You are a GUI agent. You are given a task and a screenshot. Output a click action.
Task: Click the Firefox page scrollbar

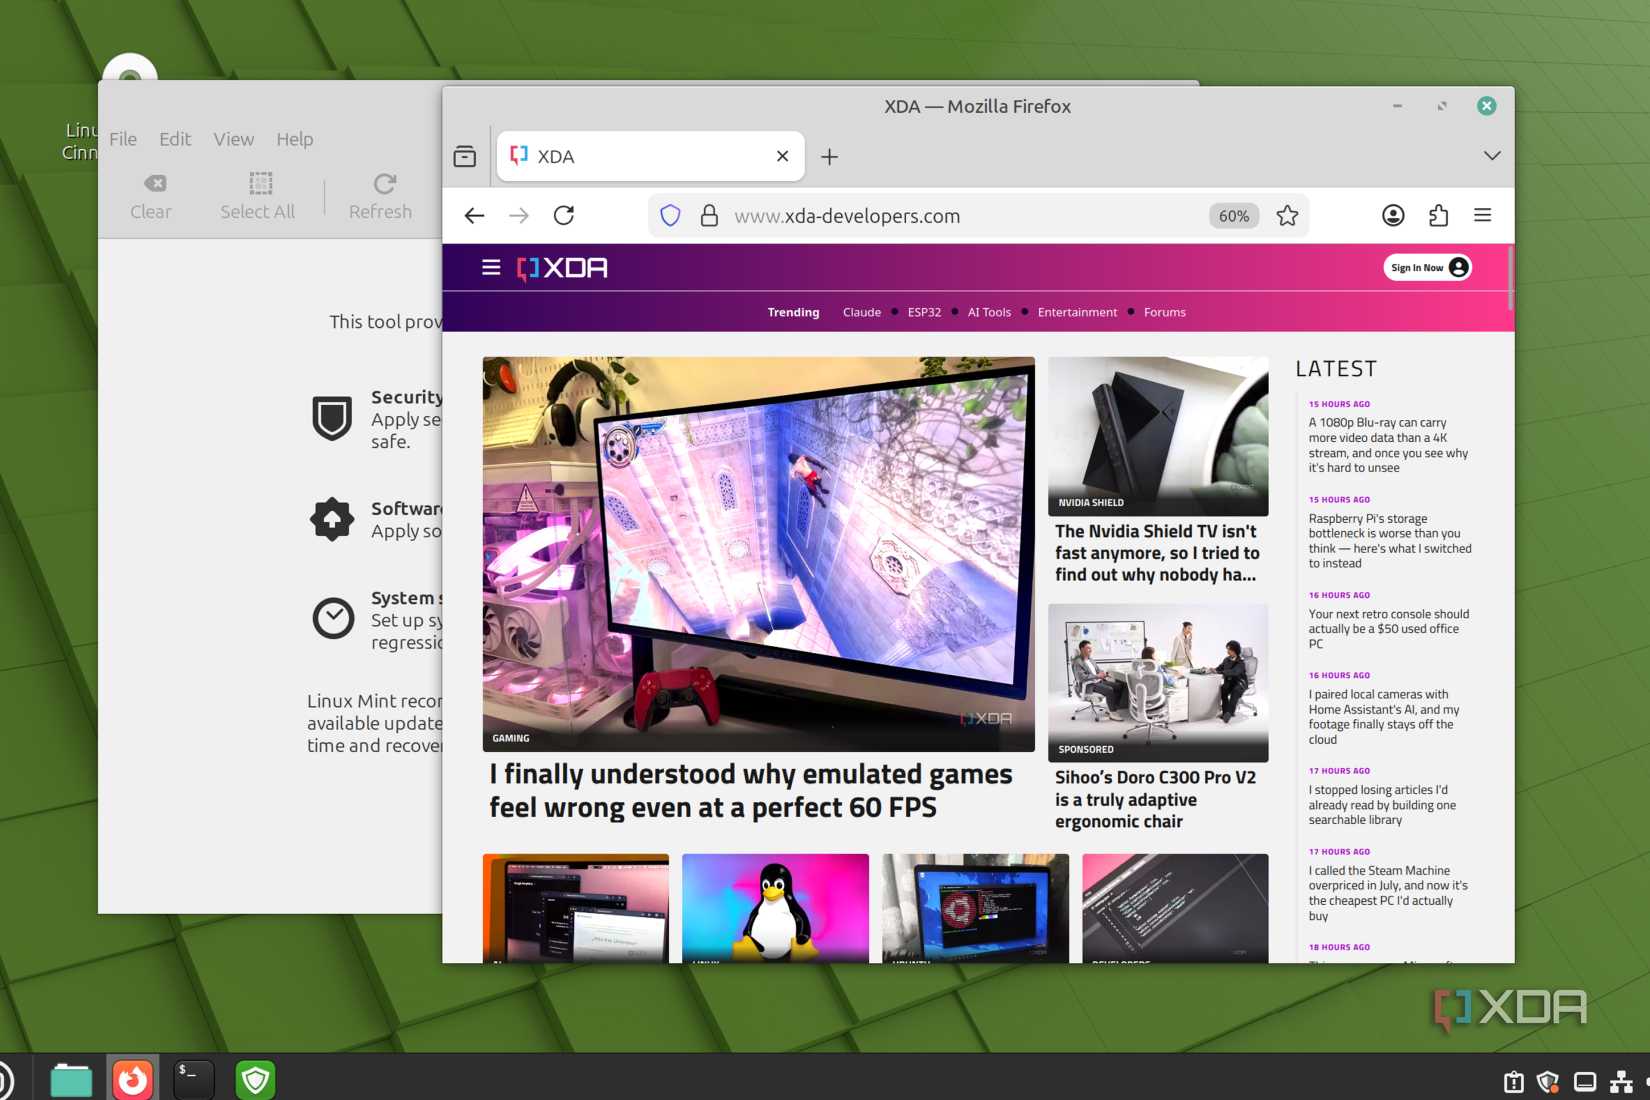(x=1510, y=279)
